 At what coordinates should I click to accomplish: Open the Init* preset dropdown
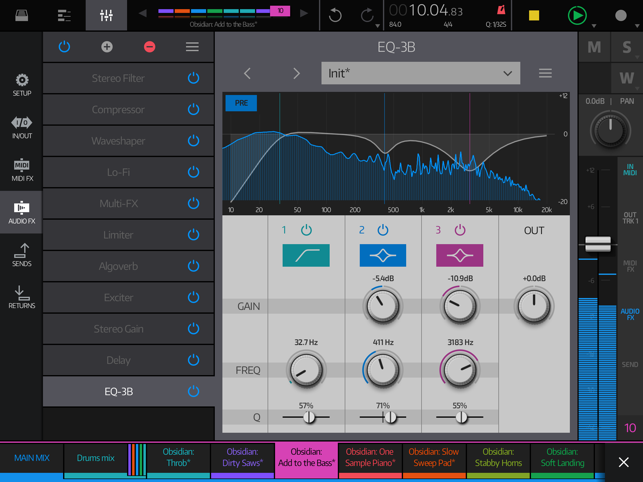tap(420, 73)
